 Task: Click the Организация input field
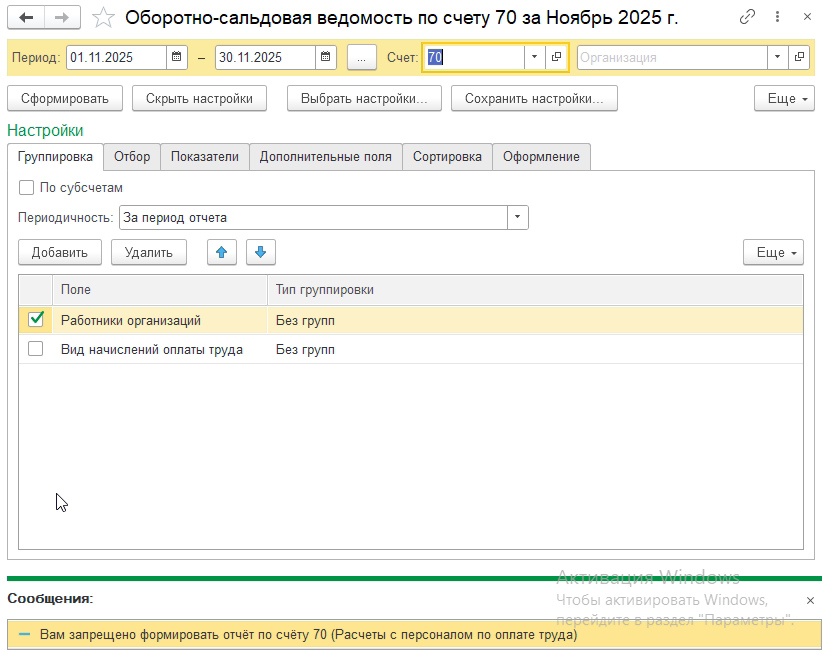click(672, 57)
